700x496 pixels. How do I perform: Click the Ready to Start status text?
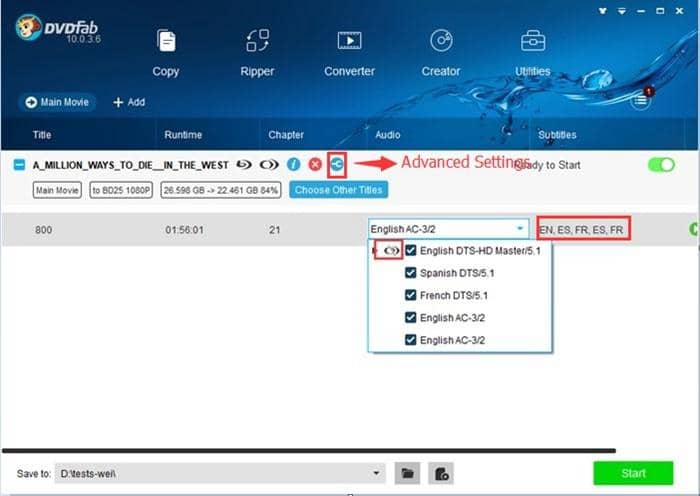click(548, 165)
